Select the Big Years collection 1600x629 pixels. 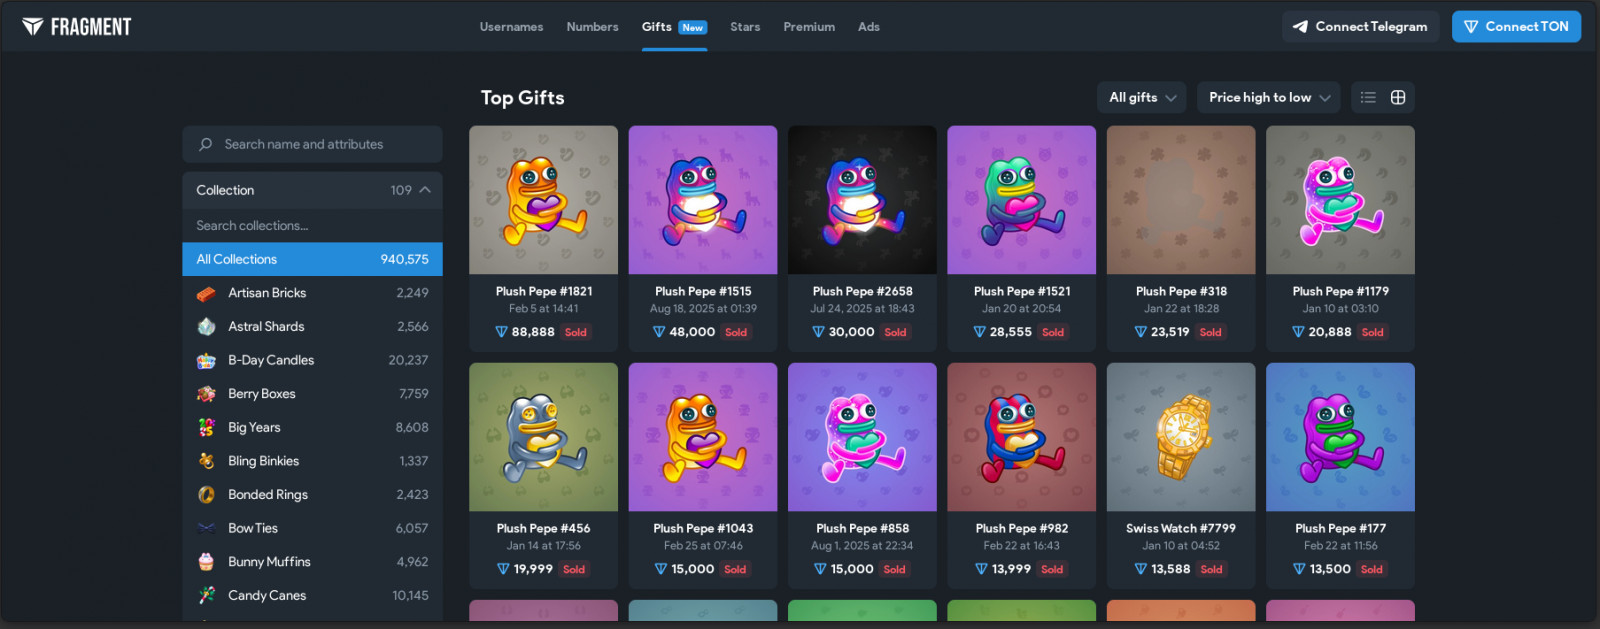(x=312, y=427)
